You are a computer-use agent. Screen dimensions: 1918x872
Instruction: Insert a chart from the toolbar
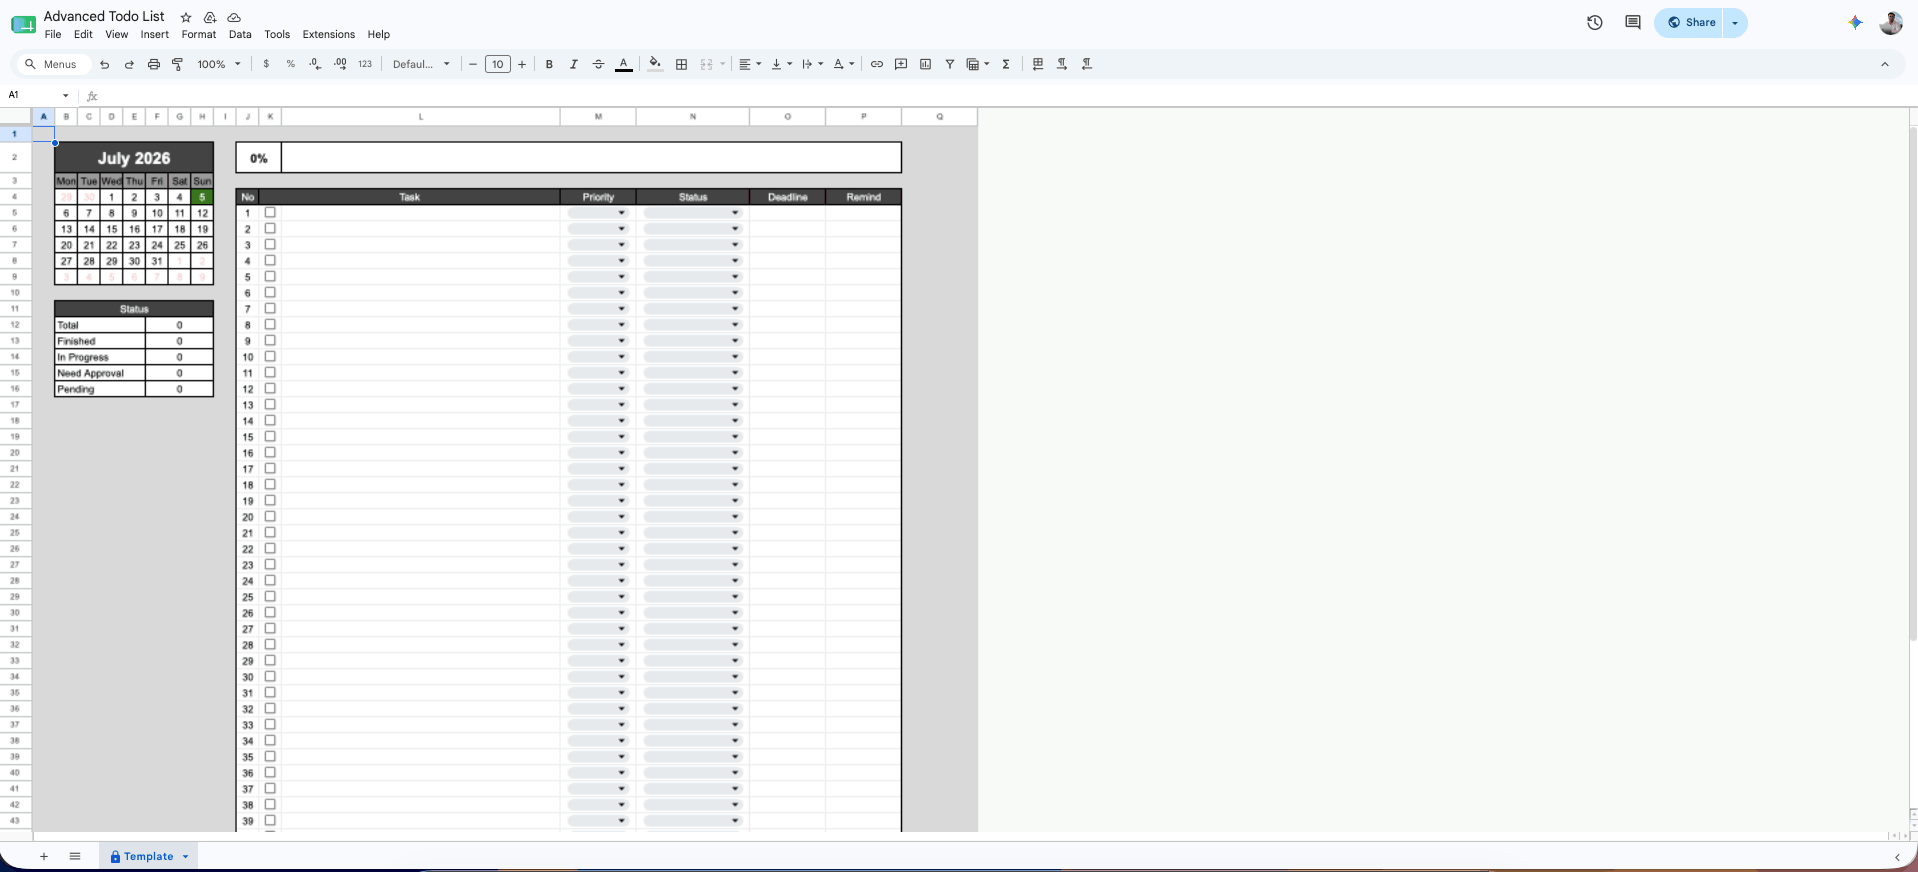coord(925,64)
